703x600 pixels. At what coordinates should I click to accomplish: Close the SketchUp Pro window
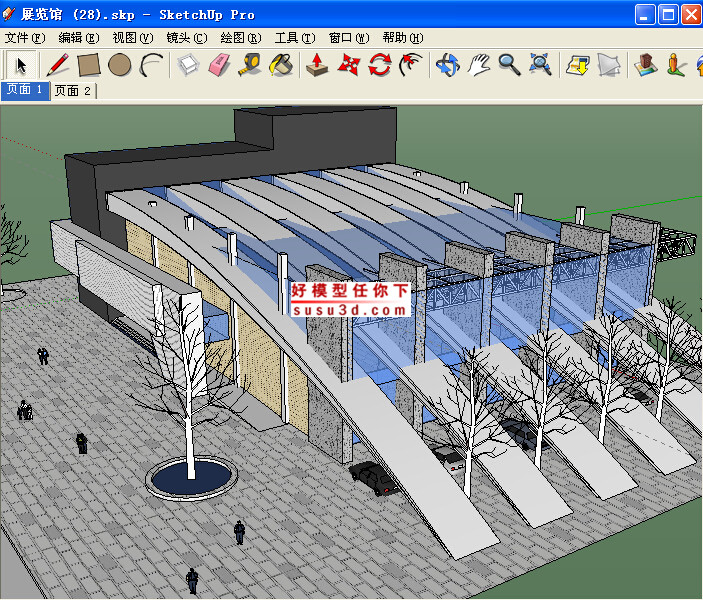691,15
